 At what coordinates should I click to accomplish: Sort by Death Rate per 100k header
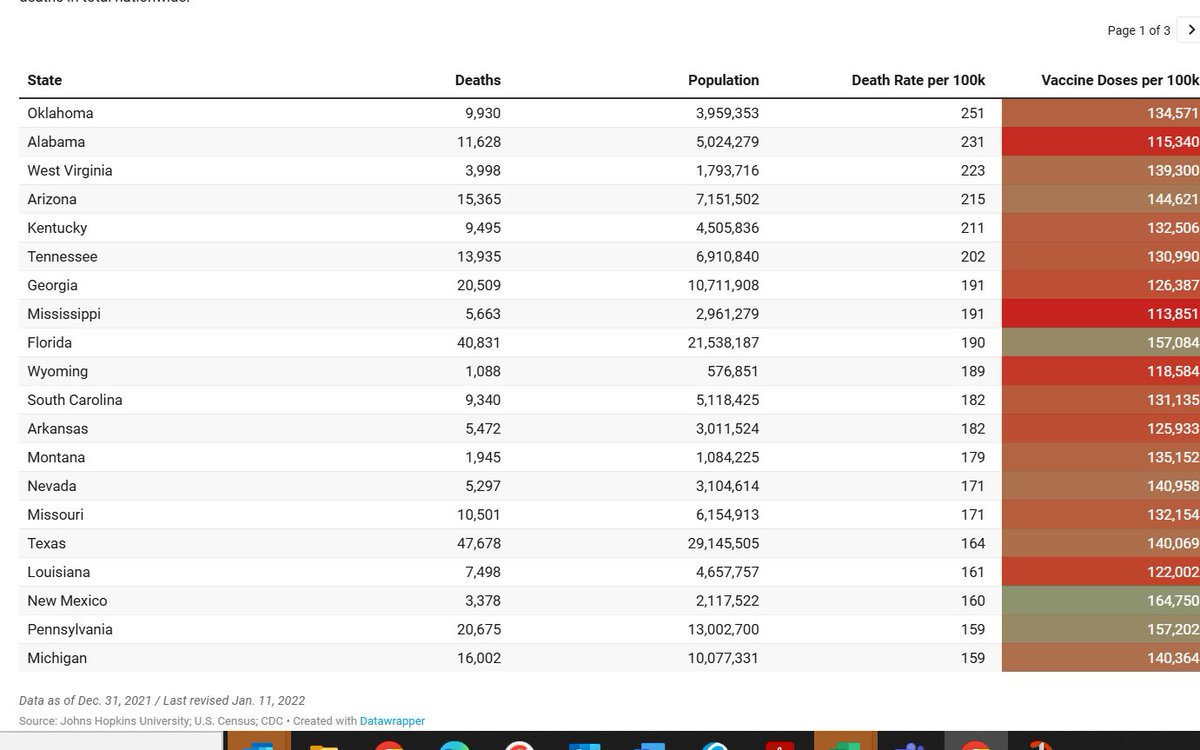[918, 80]
